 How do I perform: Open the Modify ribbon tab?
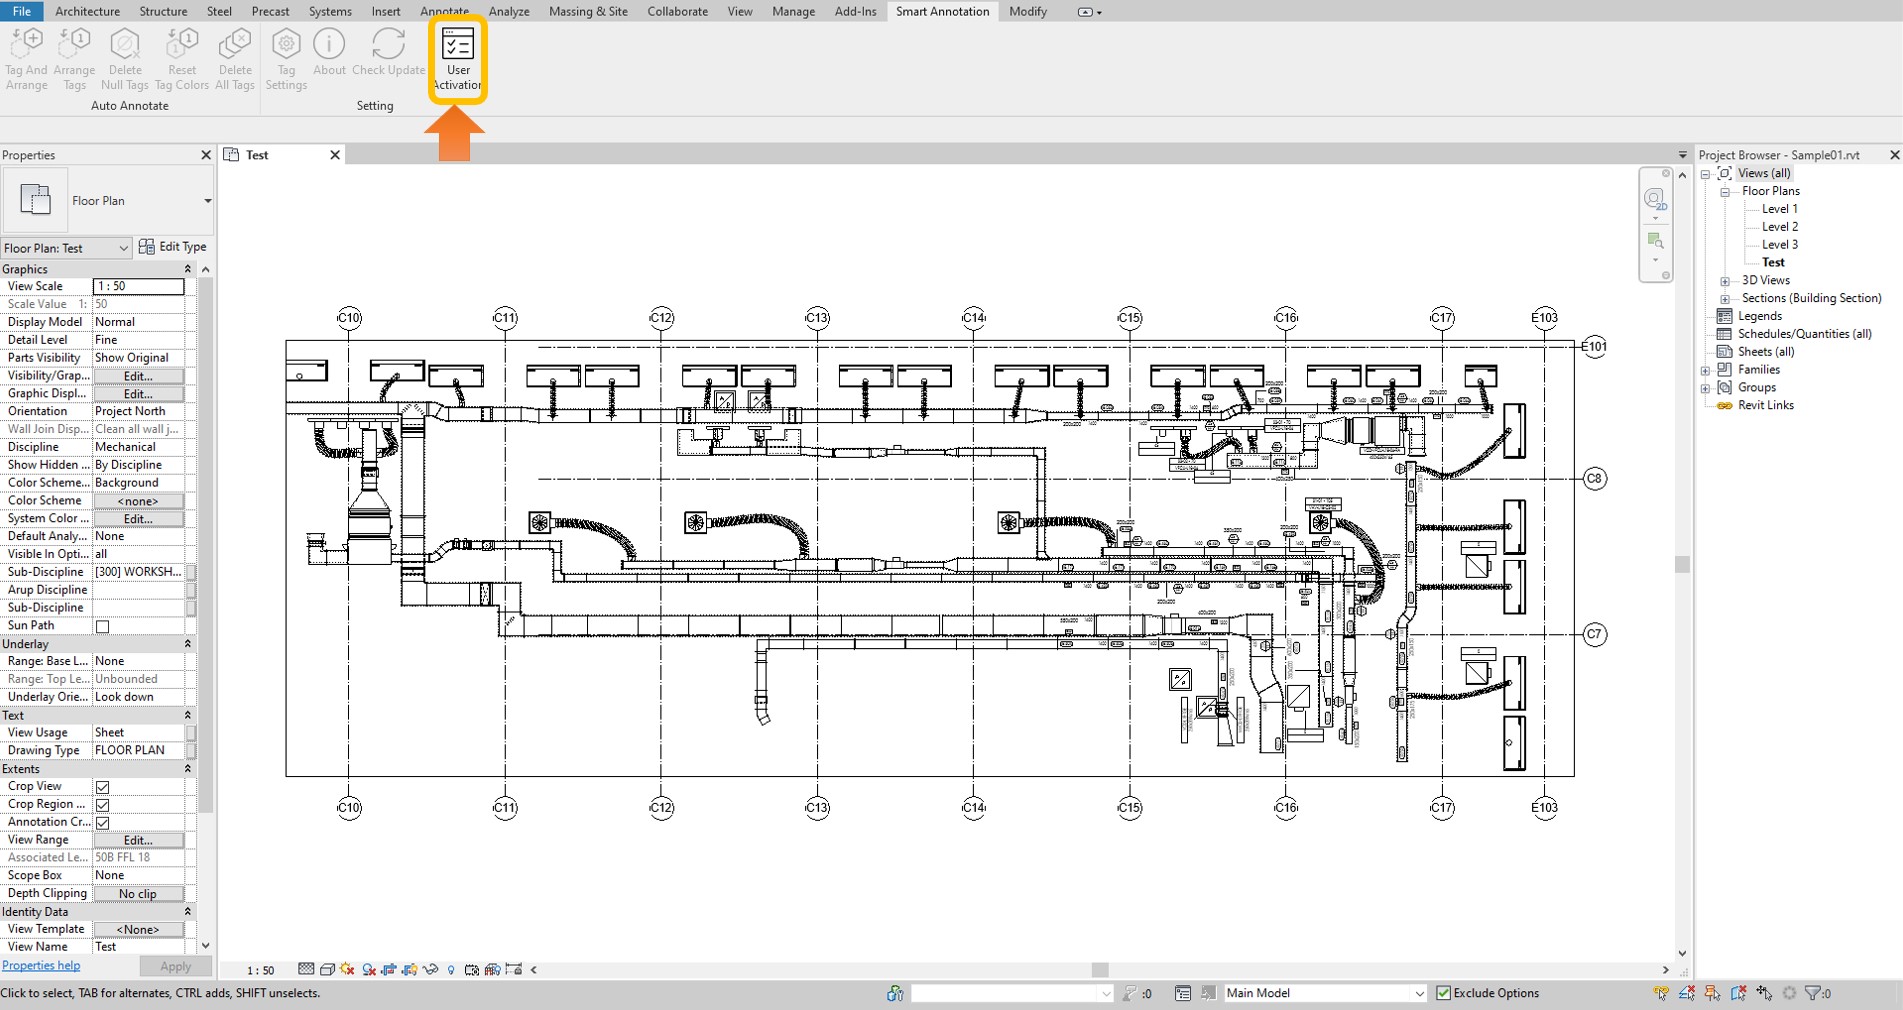point(1028,11)
